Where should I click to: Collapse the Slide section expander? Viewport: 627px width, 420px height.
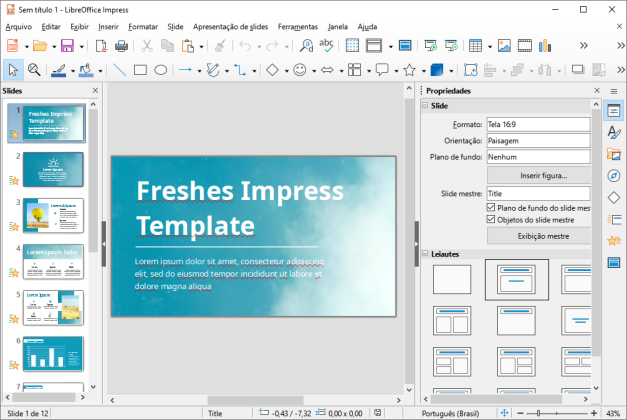click(x=425, y=106)
